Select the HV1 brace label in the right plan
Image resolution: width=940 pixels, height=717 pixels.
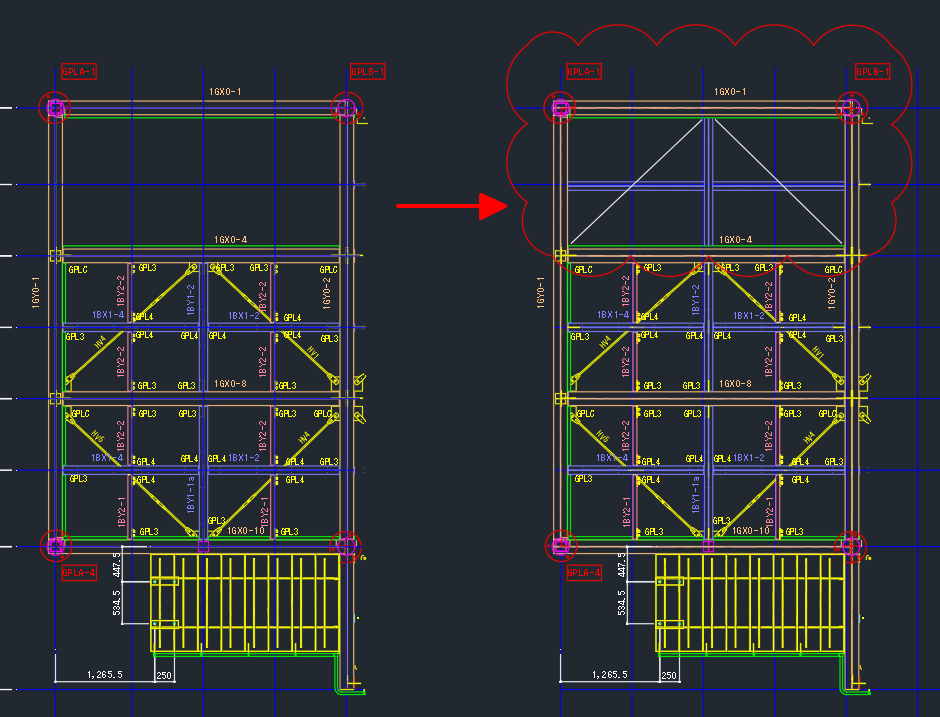tap(818, 352)
